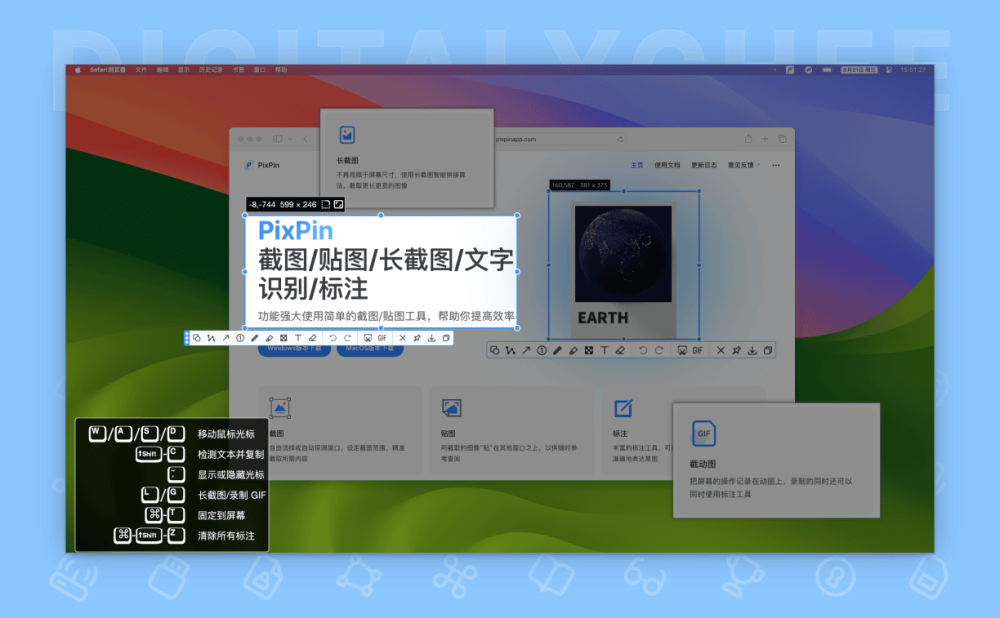Image resolution: width=1000 pixels, height=618 pixels.
Task: Start GIF recording from EARTH selection toolbar
Action: point(698,350)
